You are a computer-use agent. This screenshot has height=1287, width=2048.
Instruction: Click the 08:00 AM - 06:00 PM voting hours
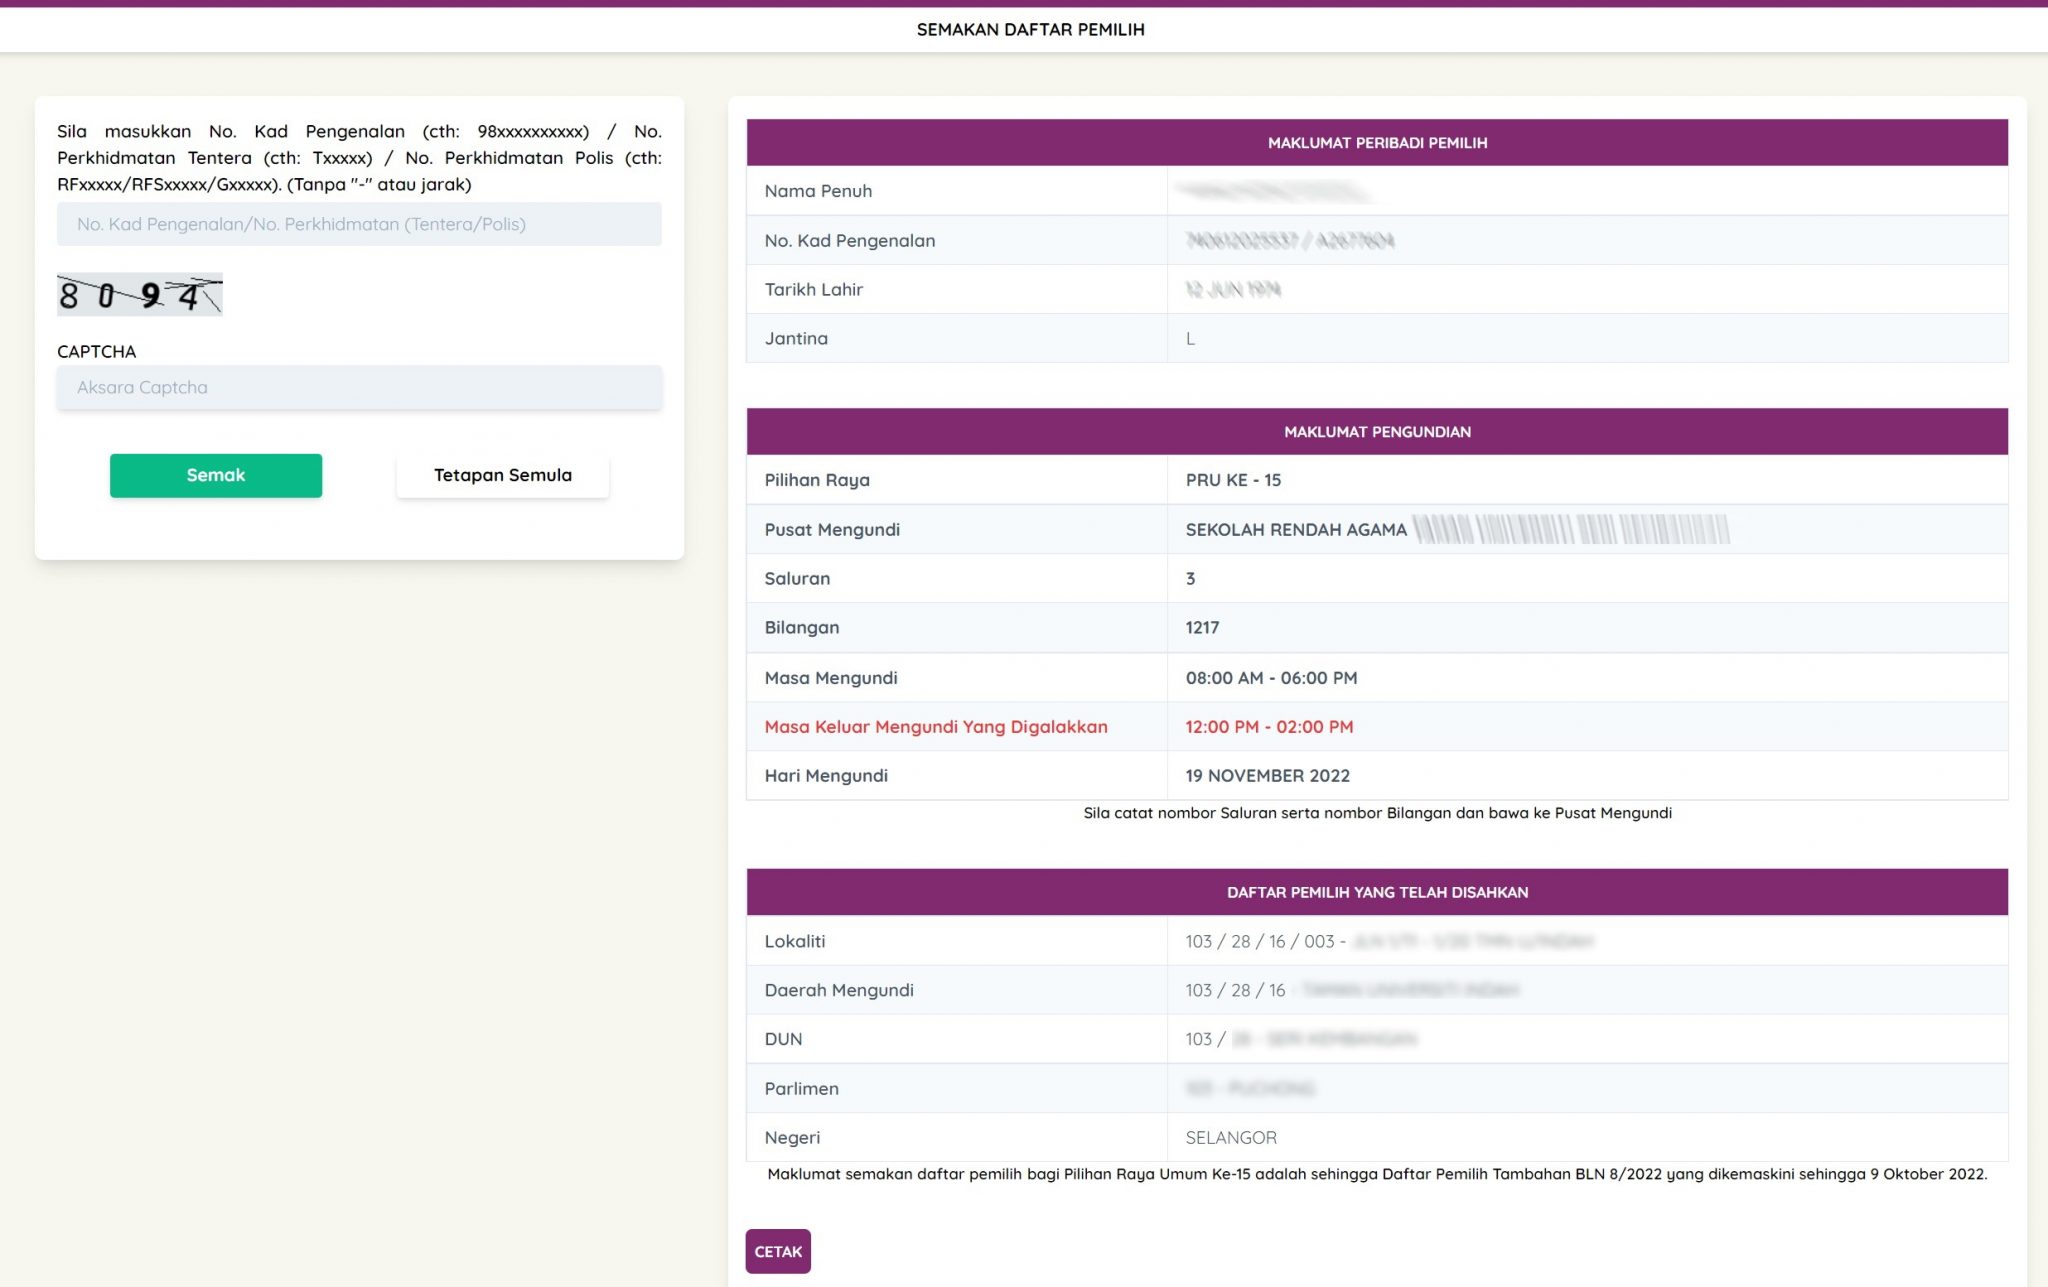pyautogui.click(x=1270, y=678)
